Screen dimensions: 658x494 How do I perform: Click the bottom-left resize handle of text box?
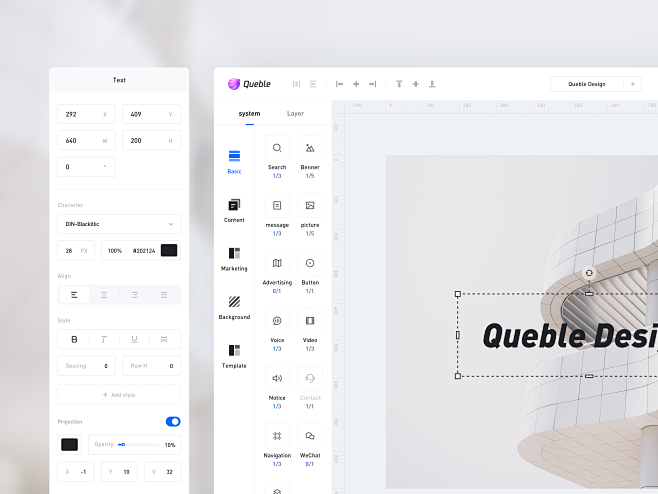(458, 376)
